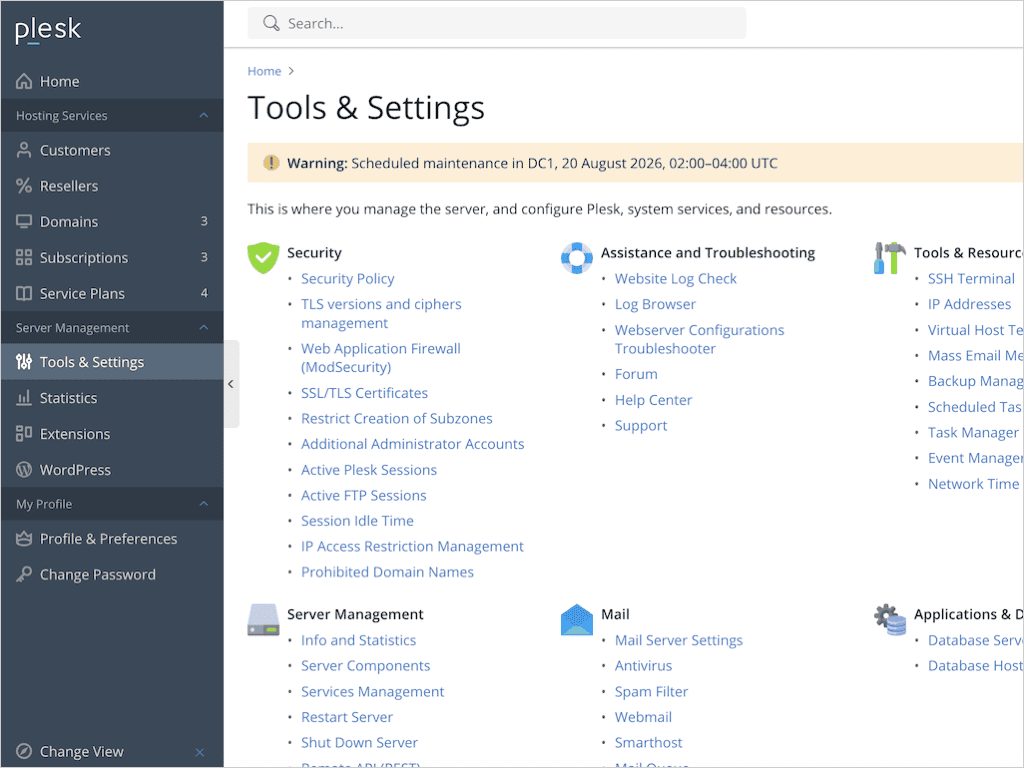1024x768 pixels.
Task: Click the Extensions blocks icon
Action: (x=24, y=434)
